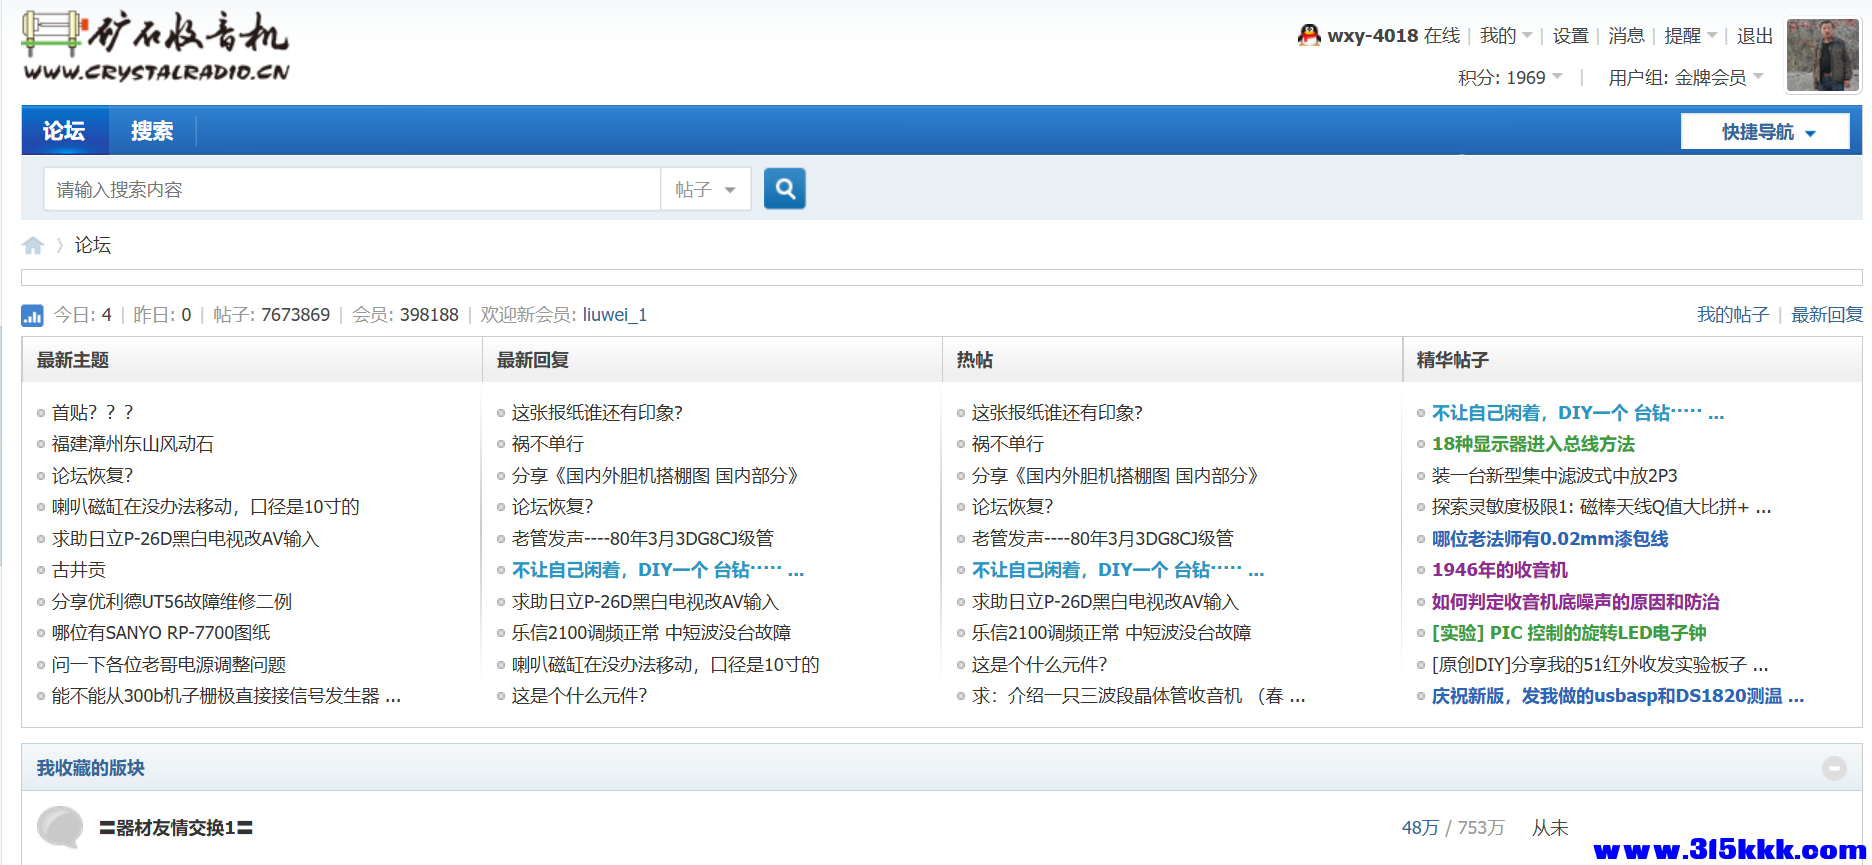
Task: Open the 我的 dropdown menu
Action: [x=1506, y=35]
